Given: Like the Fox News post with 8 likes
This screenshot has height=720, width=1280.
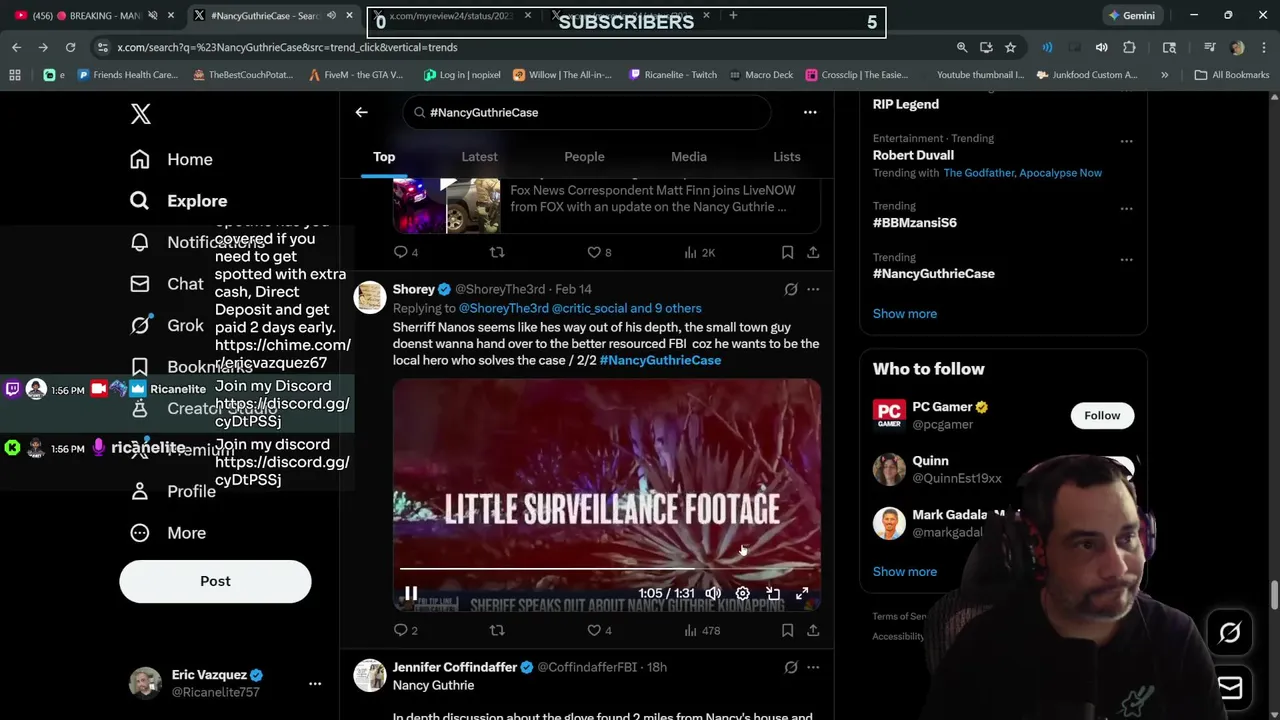Looking at the screenshot, I should coord(600,252).
